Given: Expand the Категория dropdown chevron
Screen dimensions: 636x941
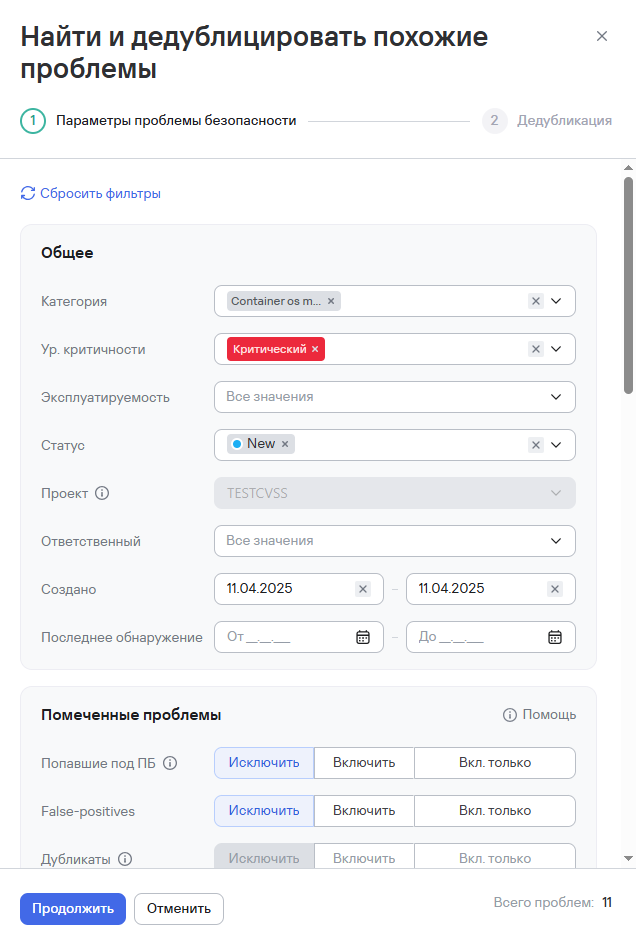Looking at the screenshot, I should pos(556,301).
